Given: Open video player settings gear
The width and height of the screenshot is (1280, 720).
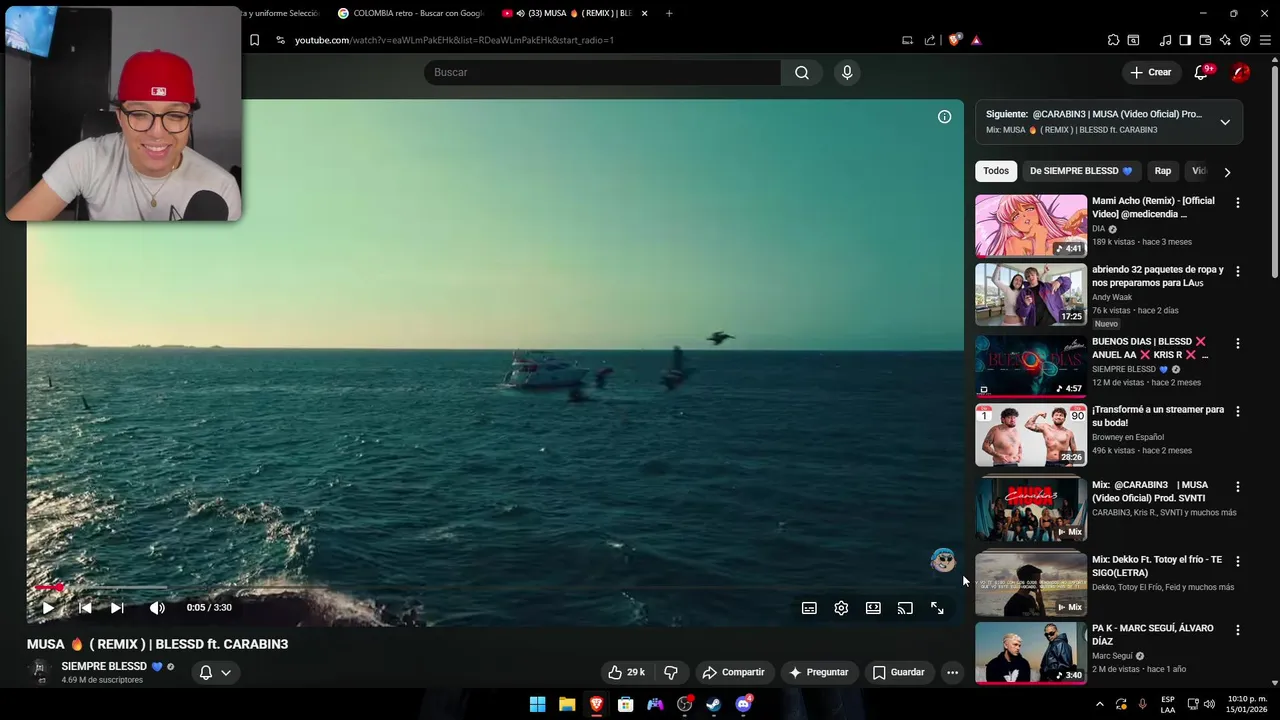Looking at the screenshot, I should pyautogui.click(x=841, y=608).
